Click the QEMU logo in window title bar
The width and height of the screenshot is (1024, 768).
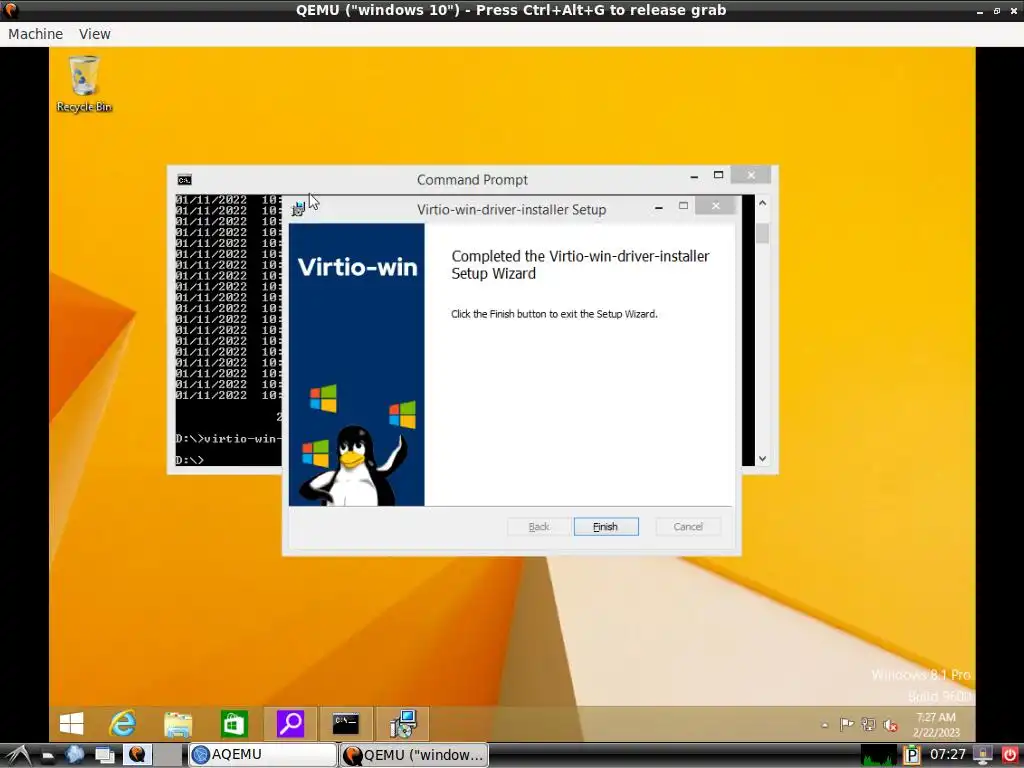point(11,10)
